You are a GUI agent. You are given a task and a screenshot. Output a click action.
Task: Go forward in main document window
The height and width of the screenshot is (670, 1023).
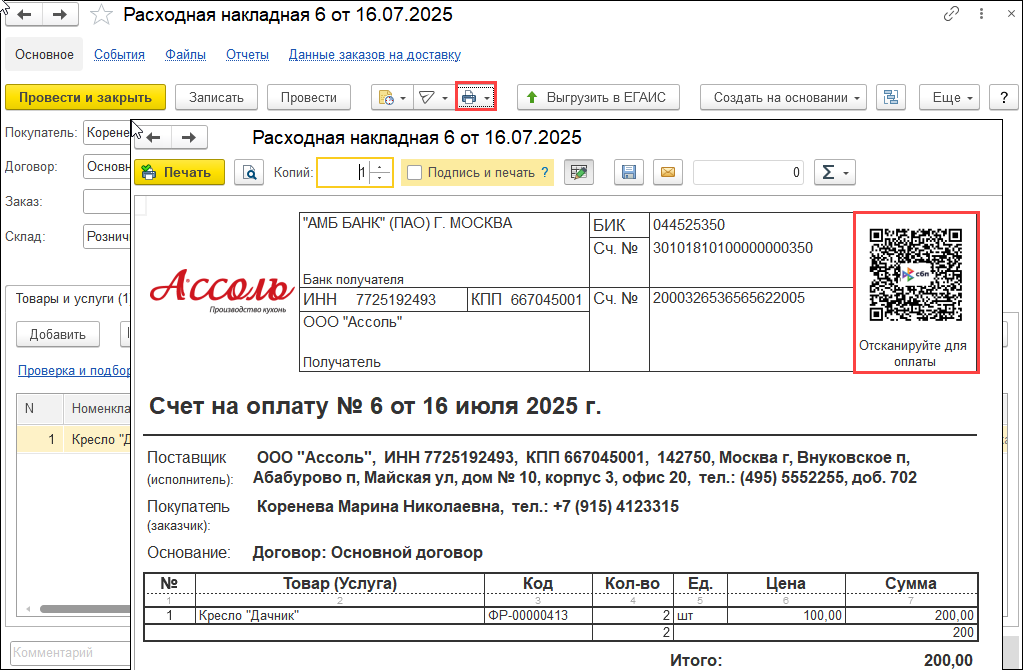click(x=60, y=14)
